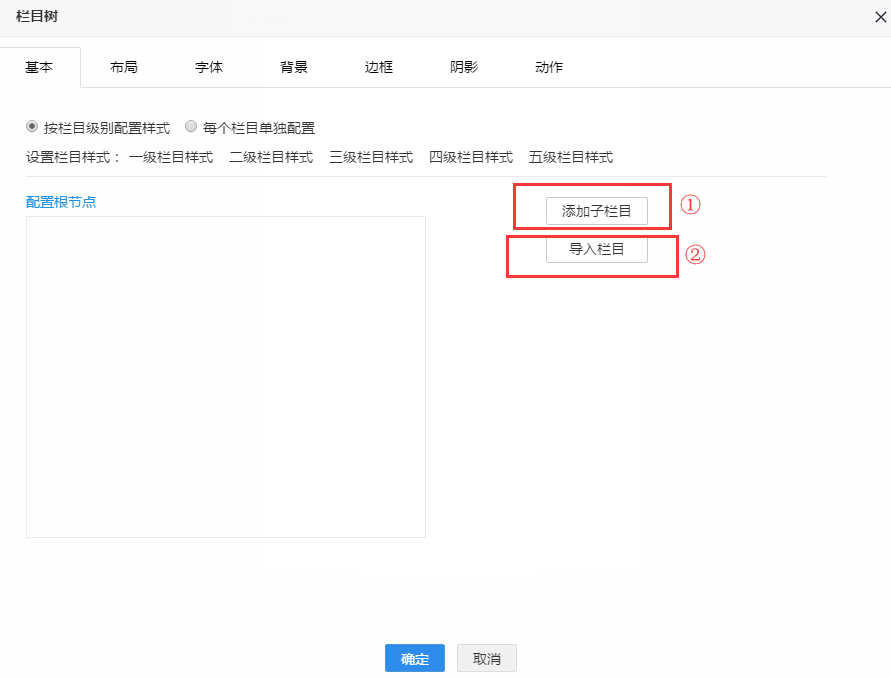Open the 布局 tab
891x678 pixels.
[x=124, y=67]
